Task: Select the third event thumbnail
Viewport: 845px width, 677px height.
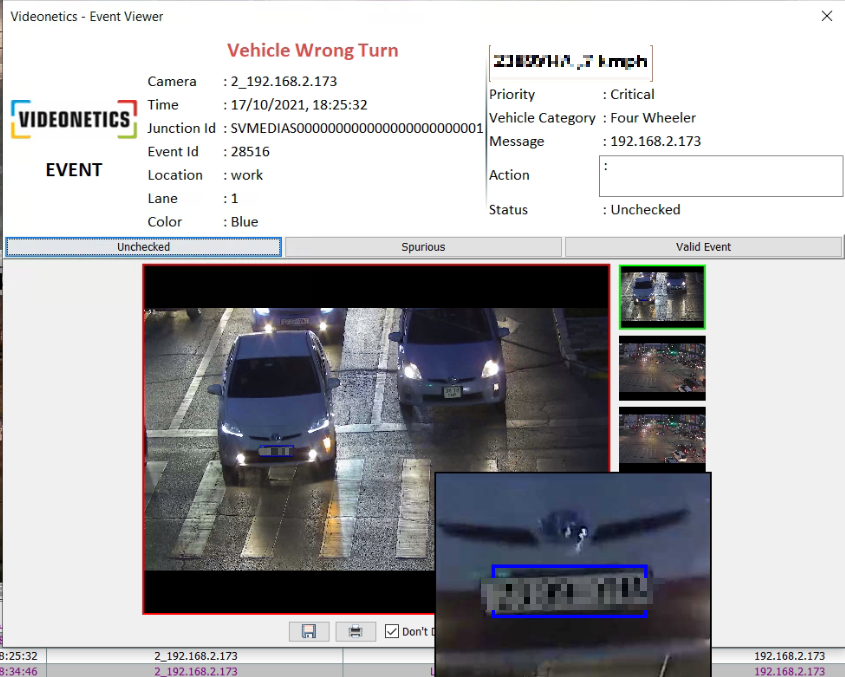Action: click(662, 436)
